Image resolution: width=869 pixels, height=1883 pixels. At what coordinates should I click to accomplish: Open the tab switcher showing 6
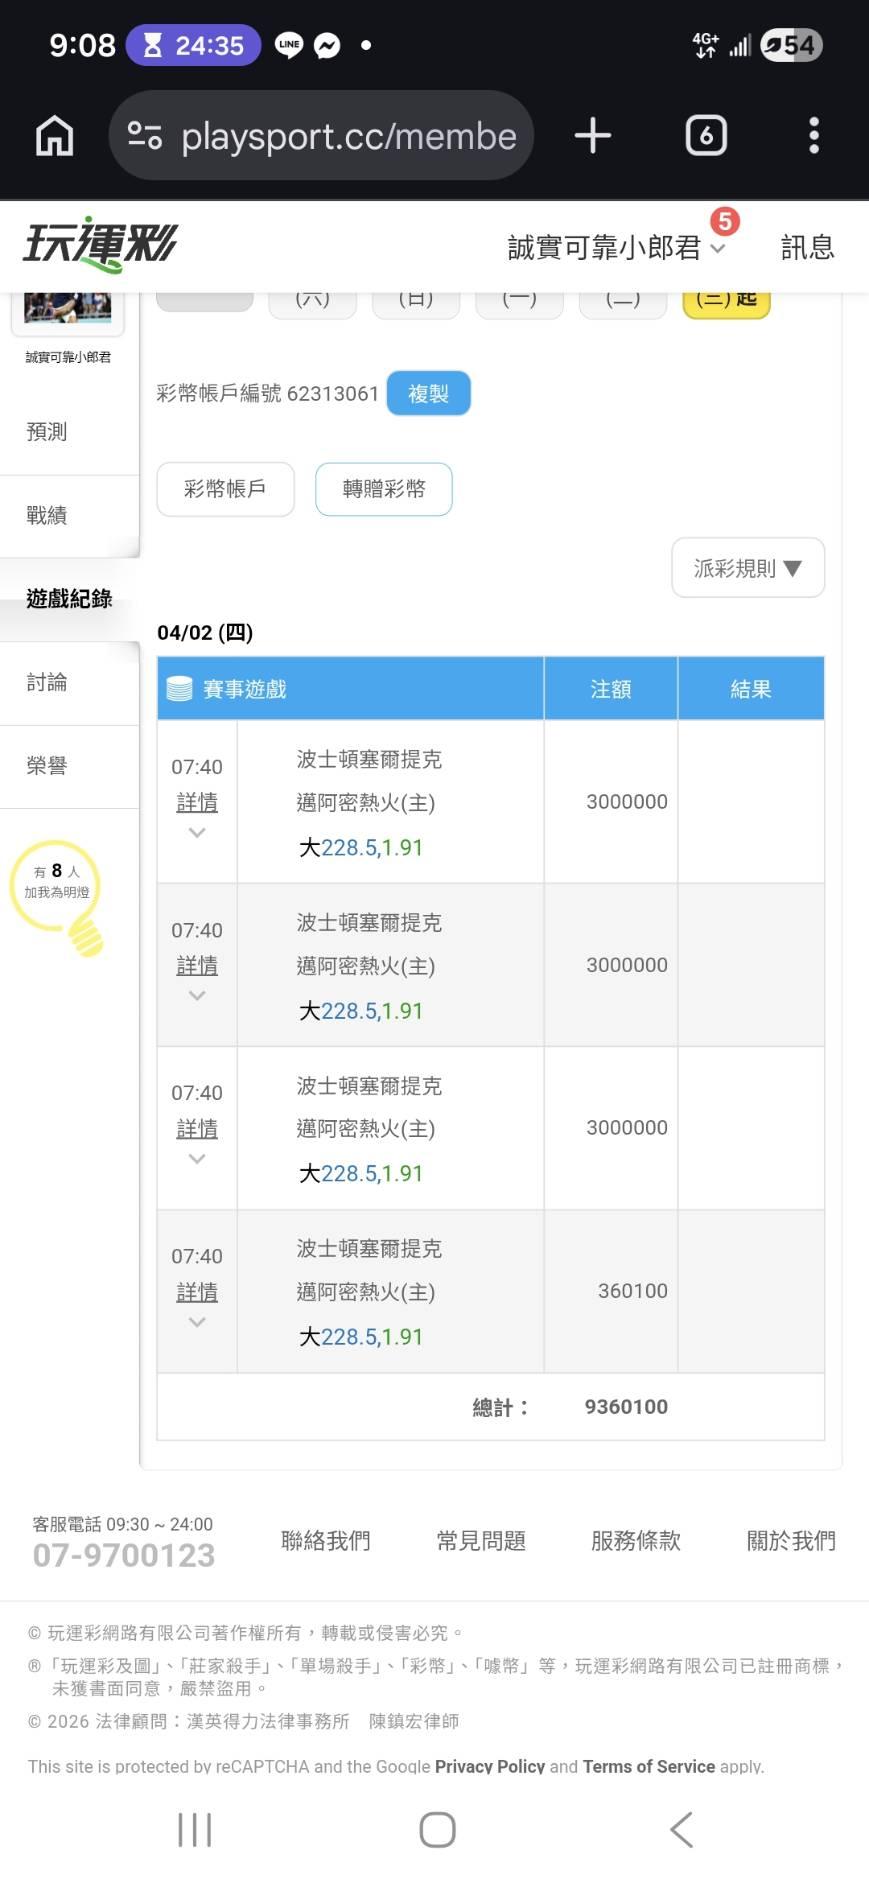pos(706,136)
